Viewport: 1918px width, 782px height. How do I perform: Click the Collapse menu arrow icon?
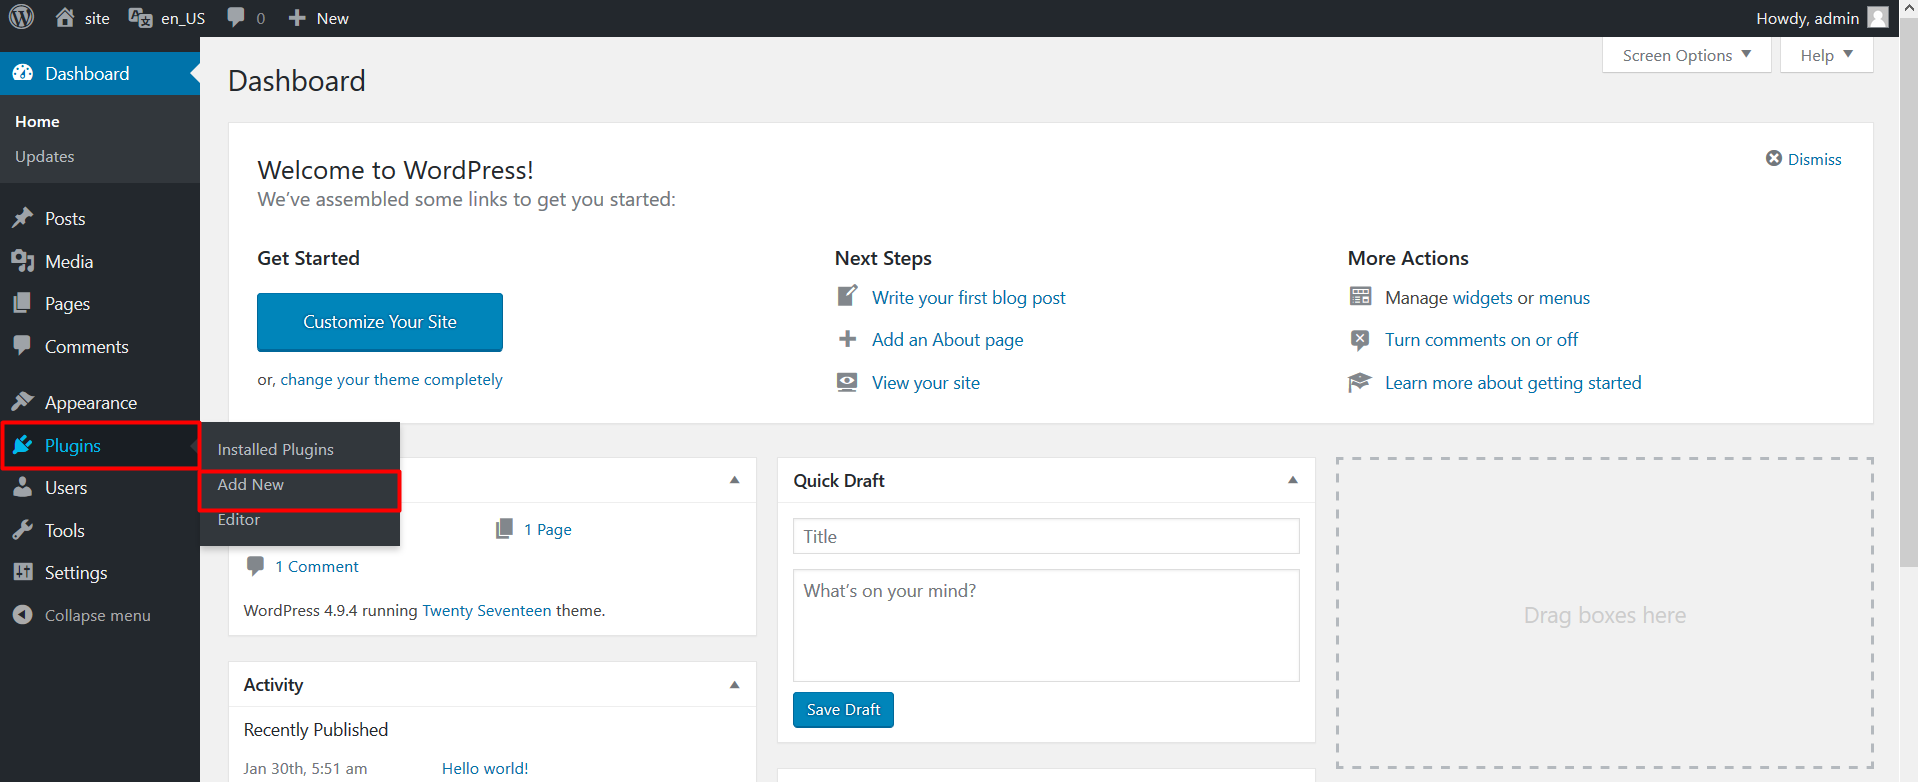pos(22,615)
